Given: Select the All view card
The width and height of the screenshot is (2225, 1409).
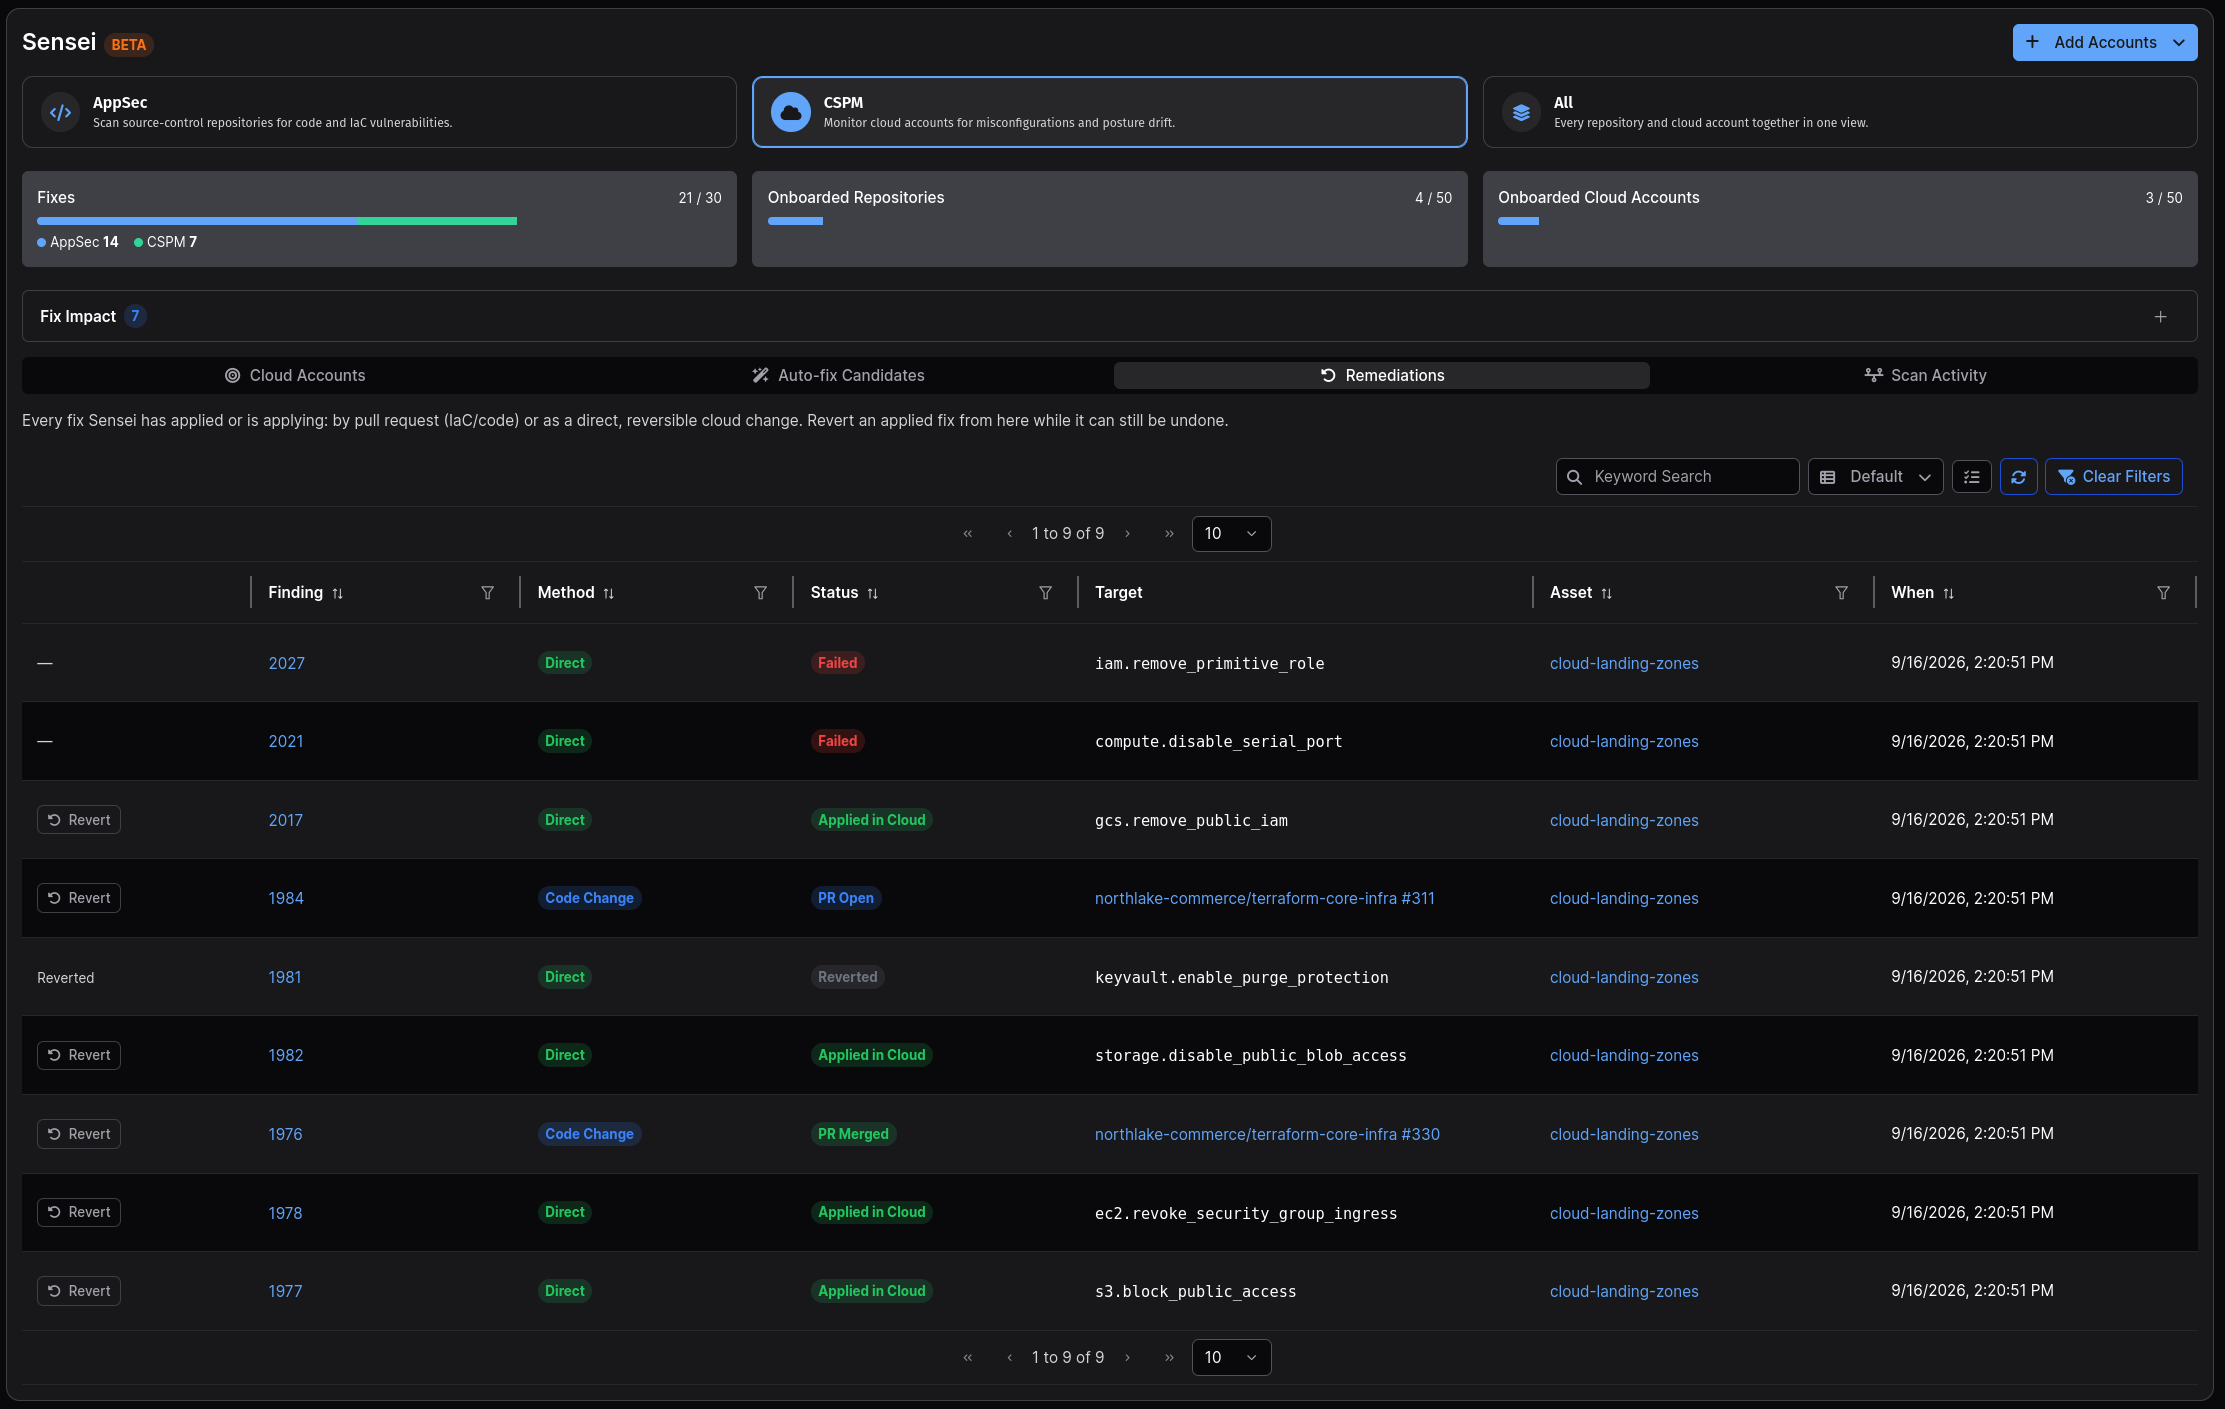Looking at the screenshot, I should click(1840, 112).
